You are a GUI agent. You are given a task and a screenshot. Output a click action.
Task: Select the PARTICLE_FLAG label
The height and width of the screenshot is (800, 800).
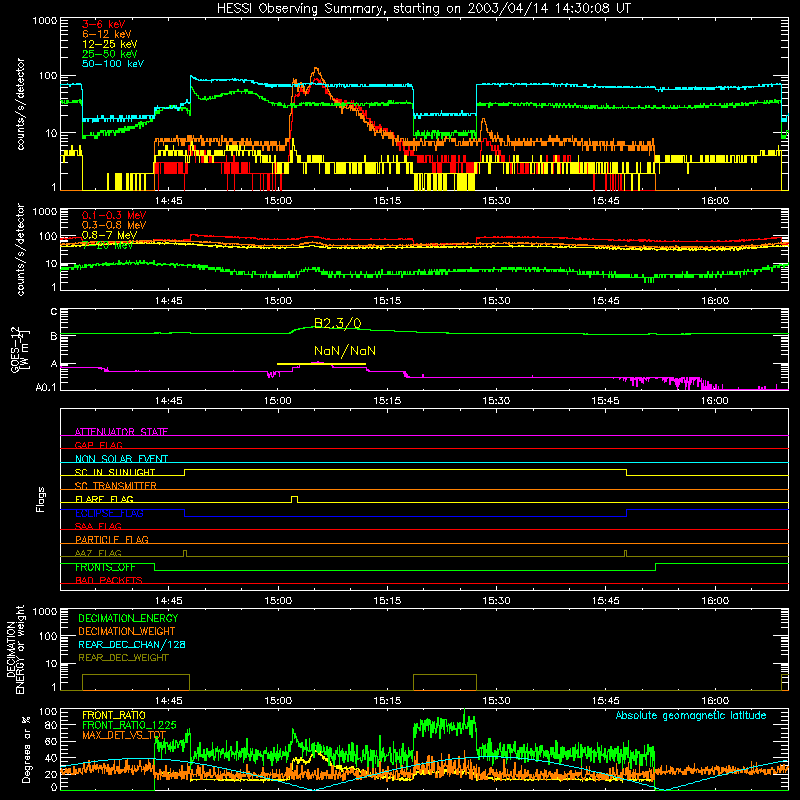pos(112,539)
